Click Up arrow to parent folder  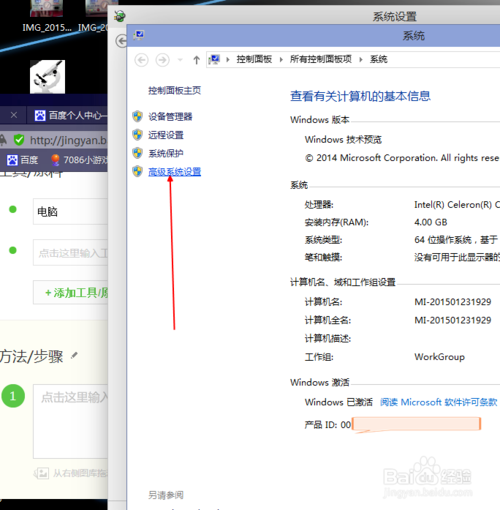point(196,60)
